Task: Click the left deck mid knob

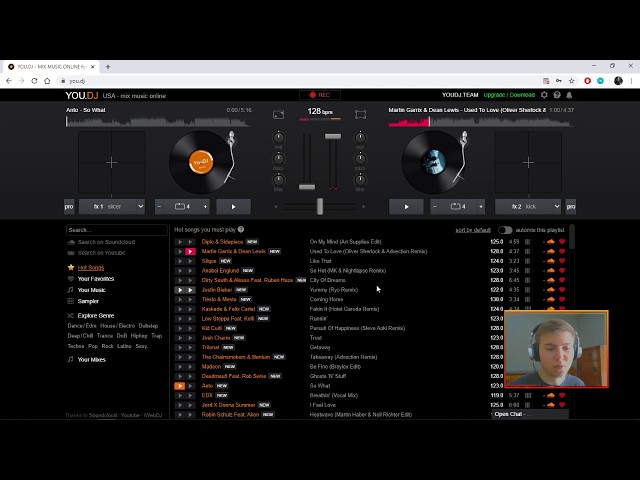Action: point(278,138)
